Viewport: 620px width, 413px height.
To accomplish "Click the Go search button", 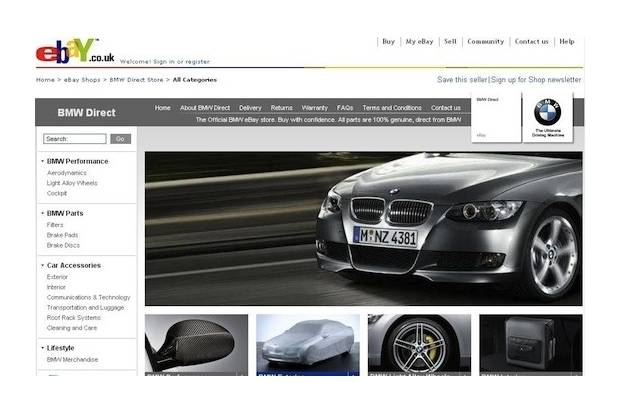I will pyautogui.click(x=121, y=139).
